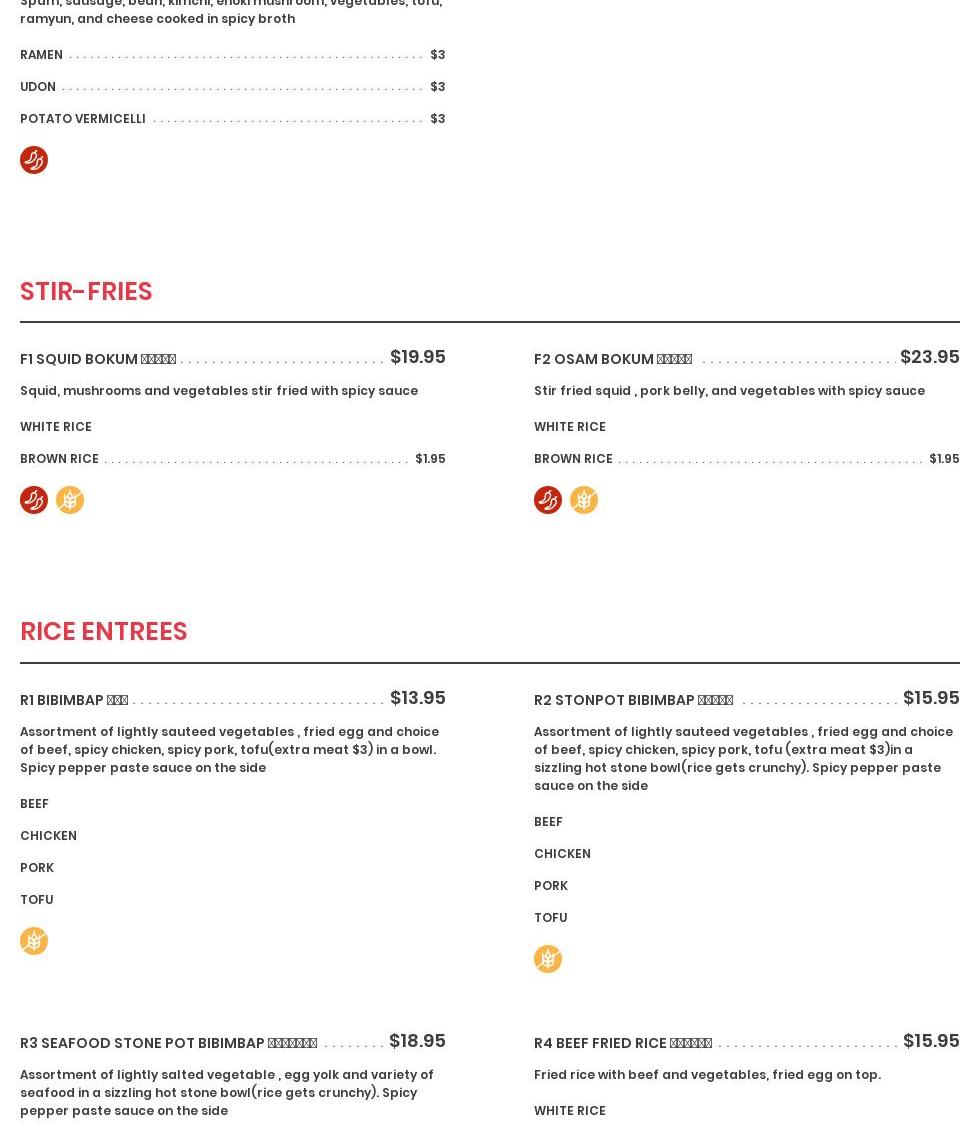The height and width of the screenshot is (1133, 965).
Task: Click the wheat icon under F1 Squid Bokum
Action: pos(70,500)
